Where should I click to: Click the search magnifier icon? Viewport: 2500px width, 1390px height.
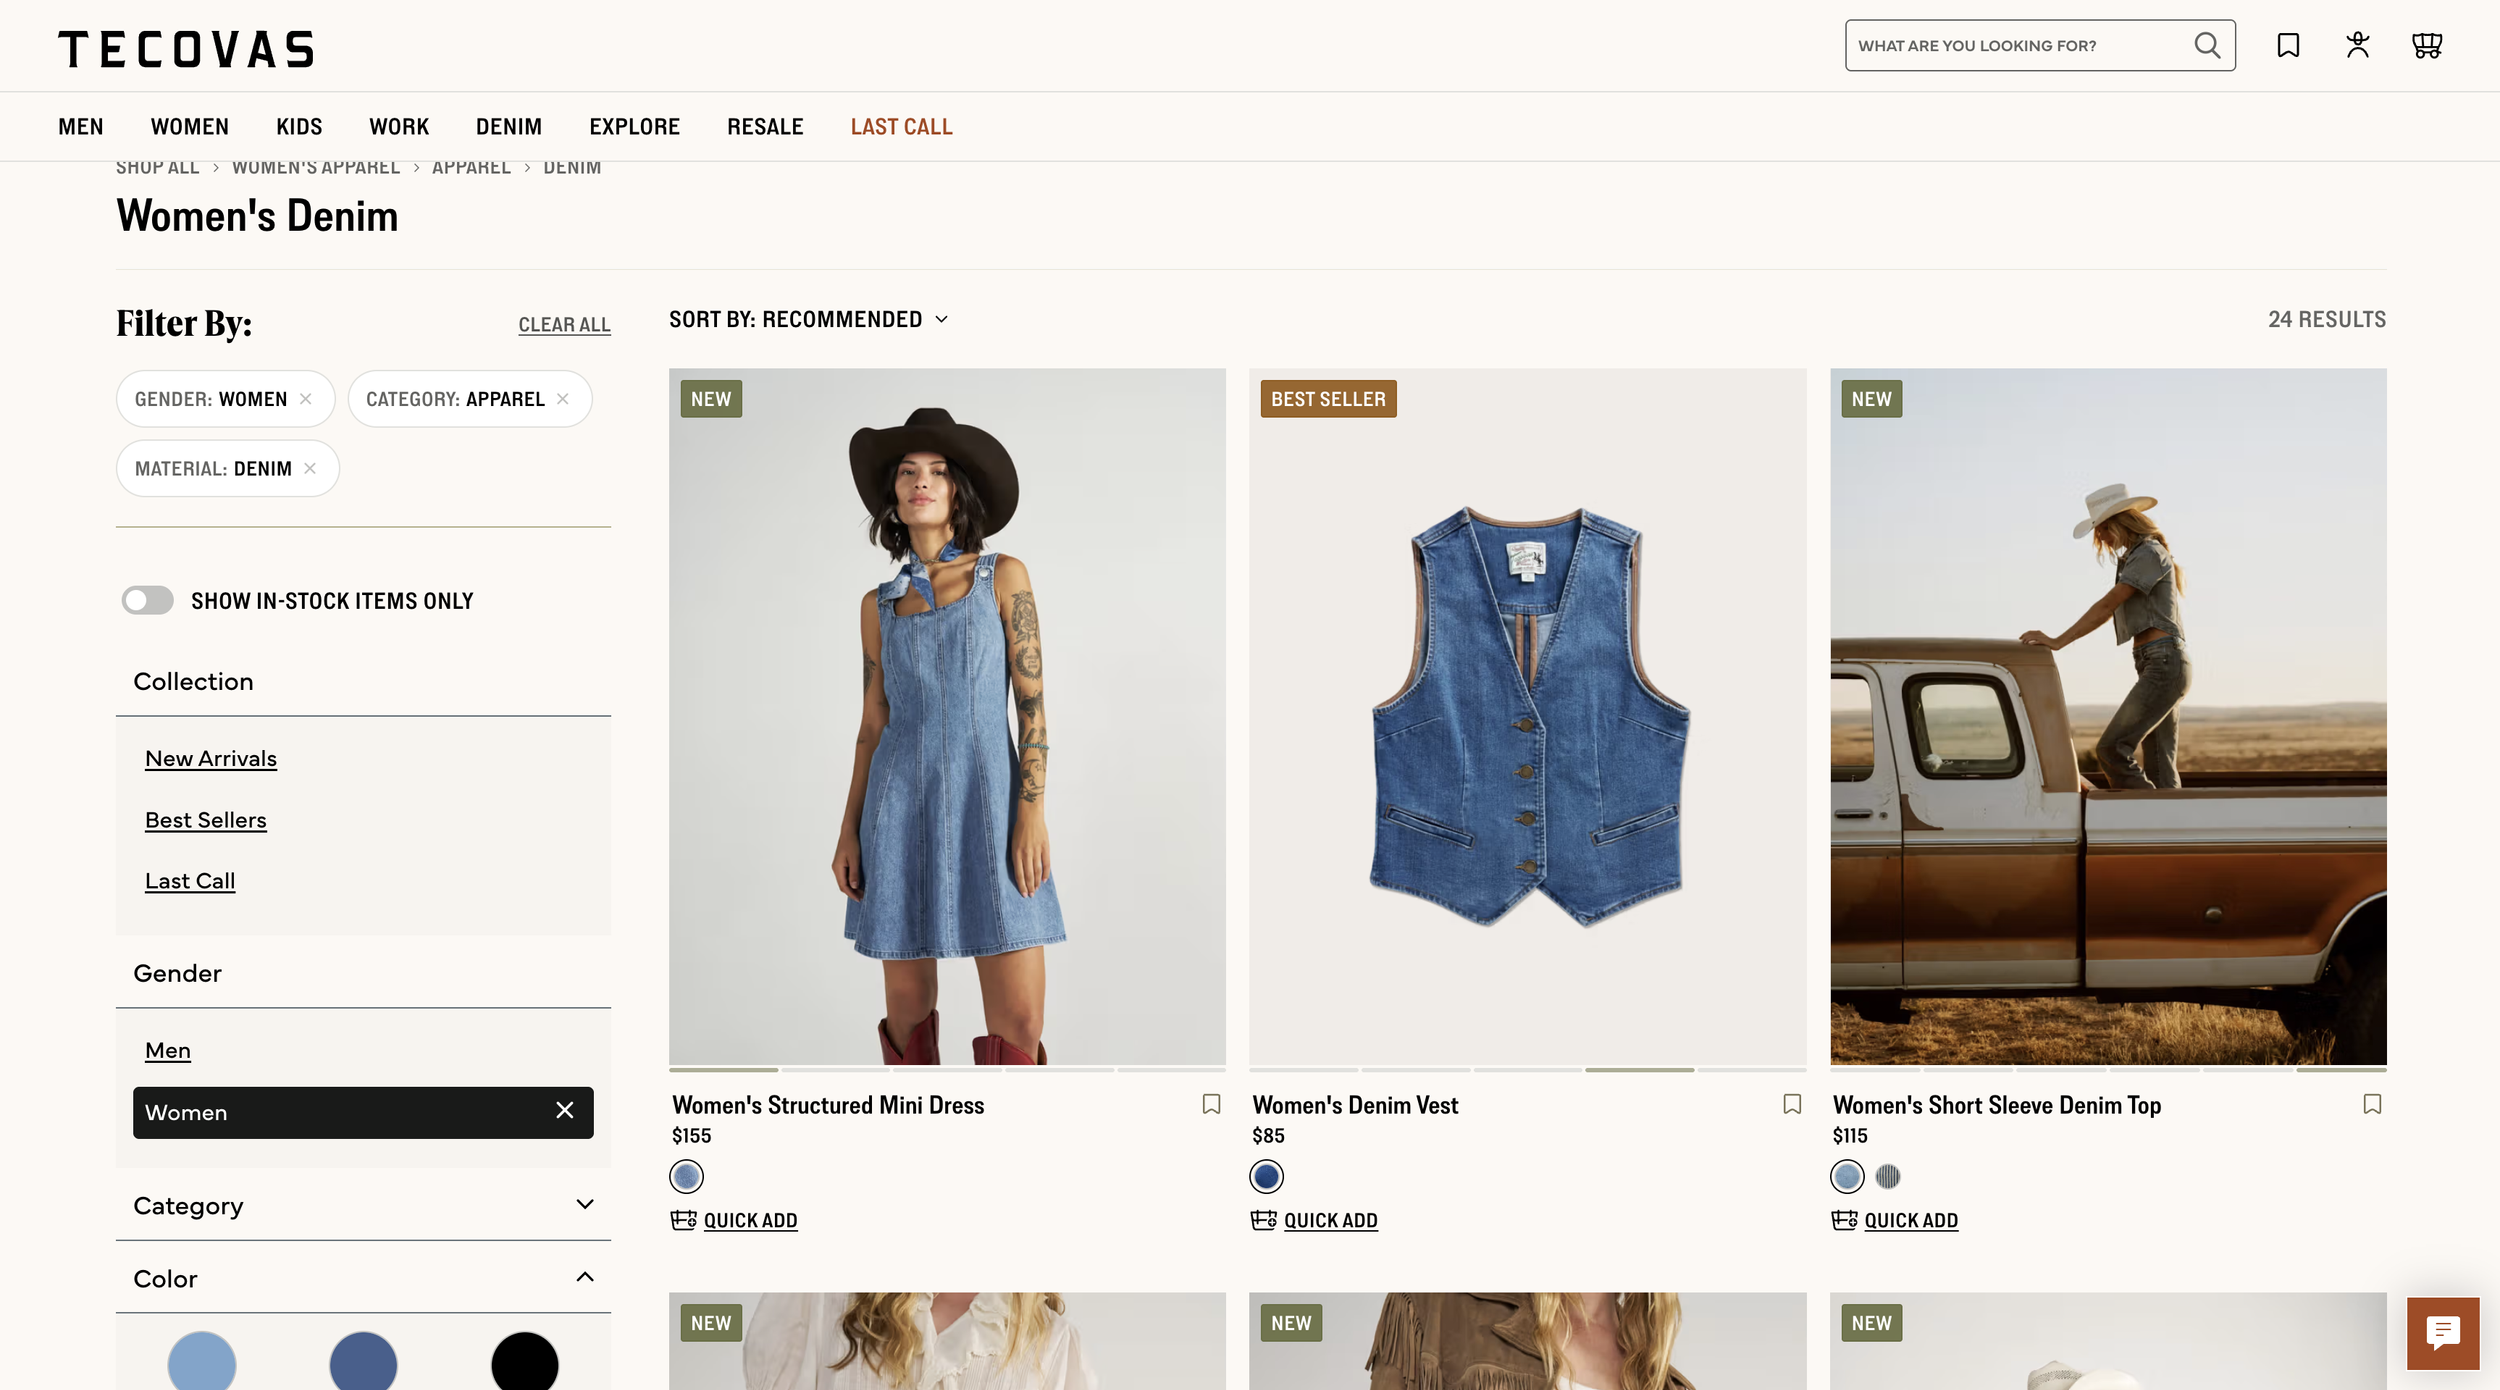(2207, 45)
